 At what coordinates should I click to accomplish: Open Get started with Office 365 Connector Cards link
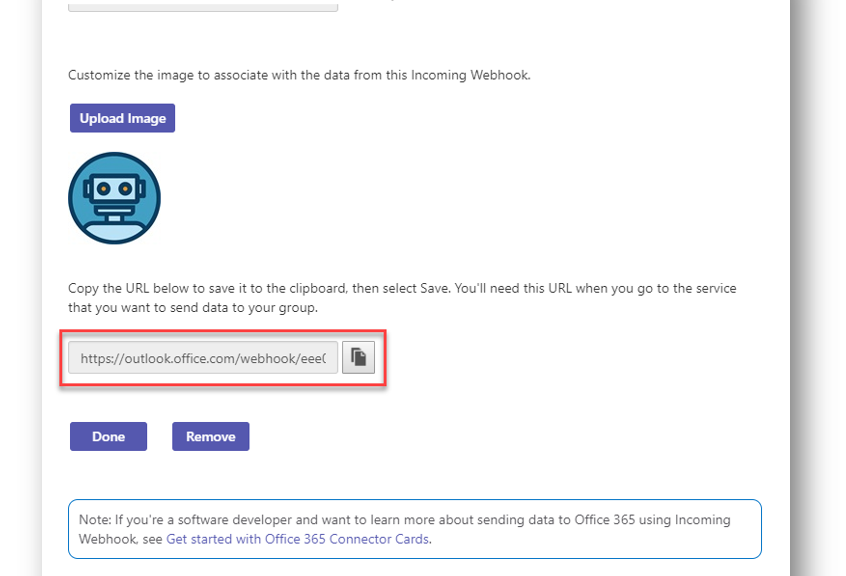(298, 539)
